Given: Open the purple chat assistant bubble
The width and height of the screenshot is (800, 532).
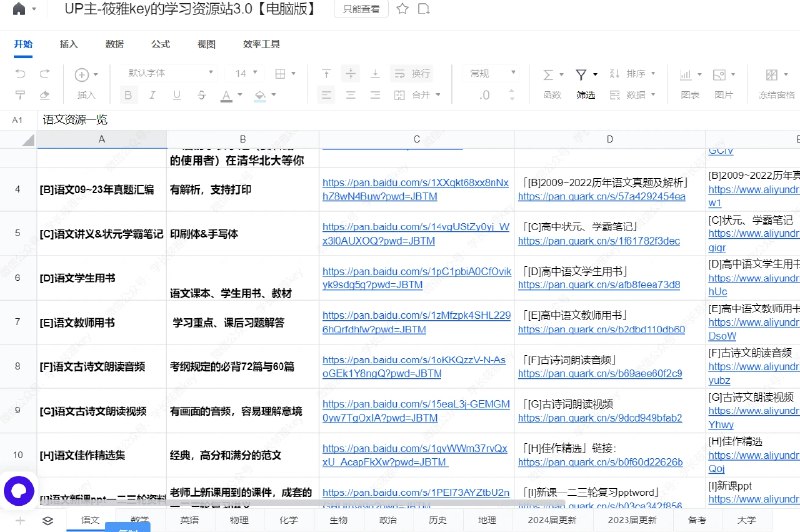Looking at the screenshot, I should [19, 491].
